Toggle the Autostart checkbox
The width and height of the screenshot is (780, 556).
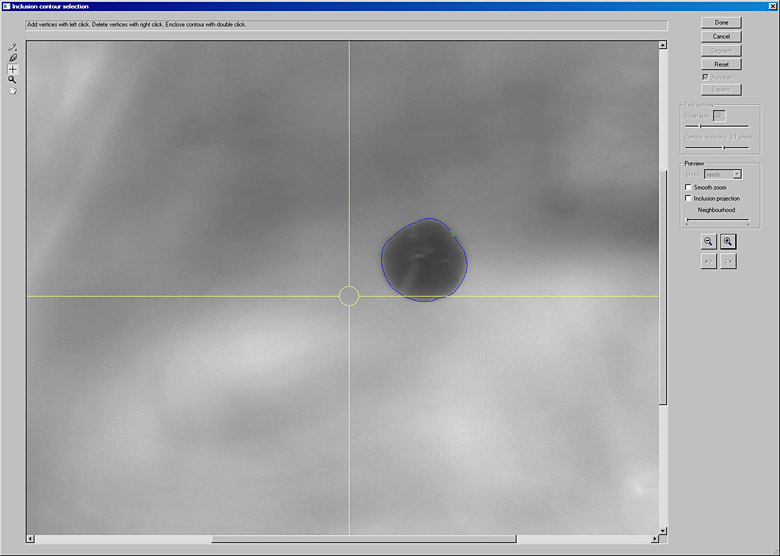coord(706,77)
